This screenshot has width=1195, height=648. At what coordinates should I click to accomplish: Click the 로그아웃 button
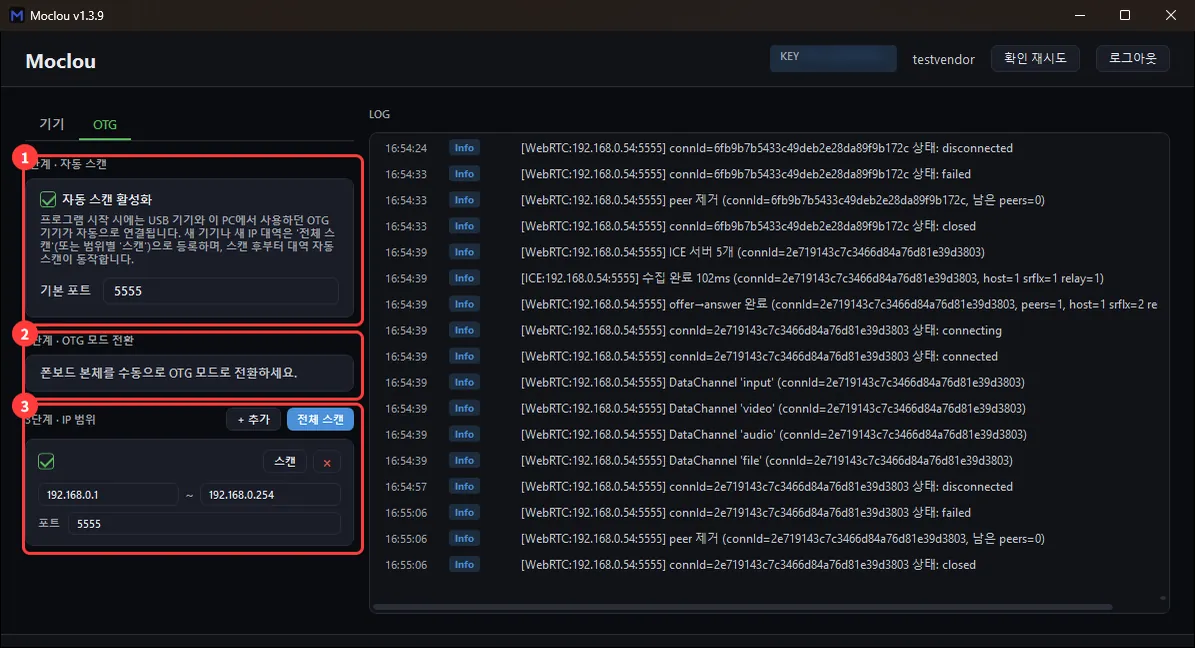coord(1133,59)
